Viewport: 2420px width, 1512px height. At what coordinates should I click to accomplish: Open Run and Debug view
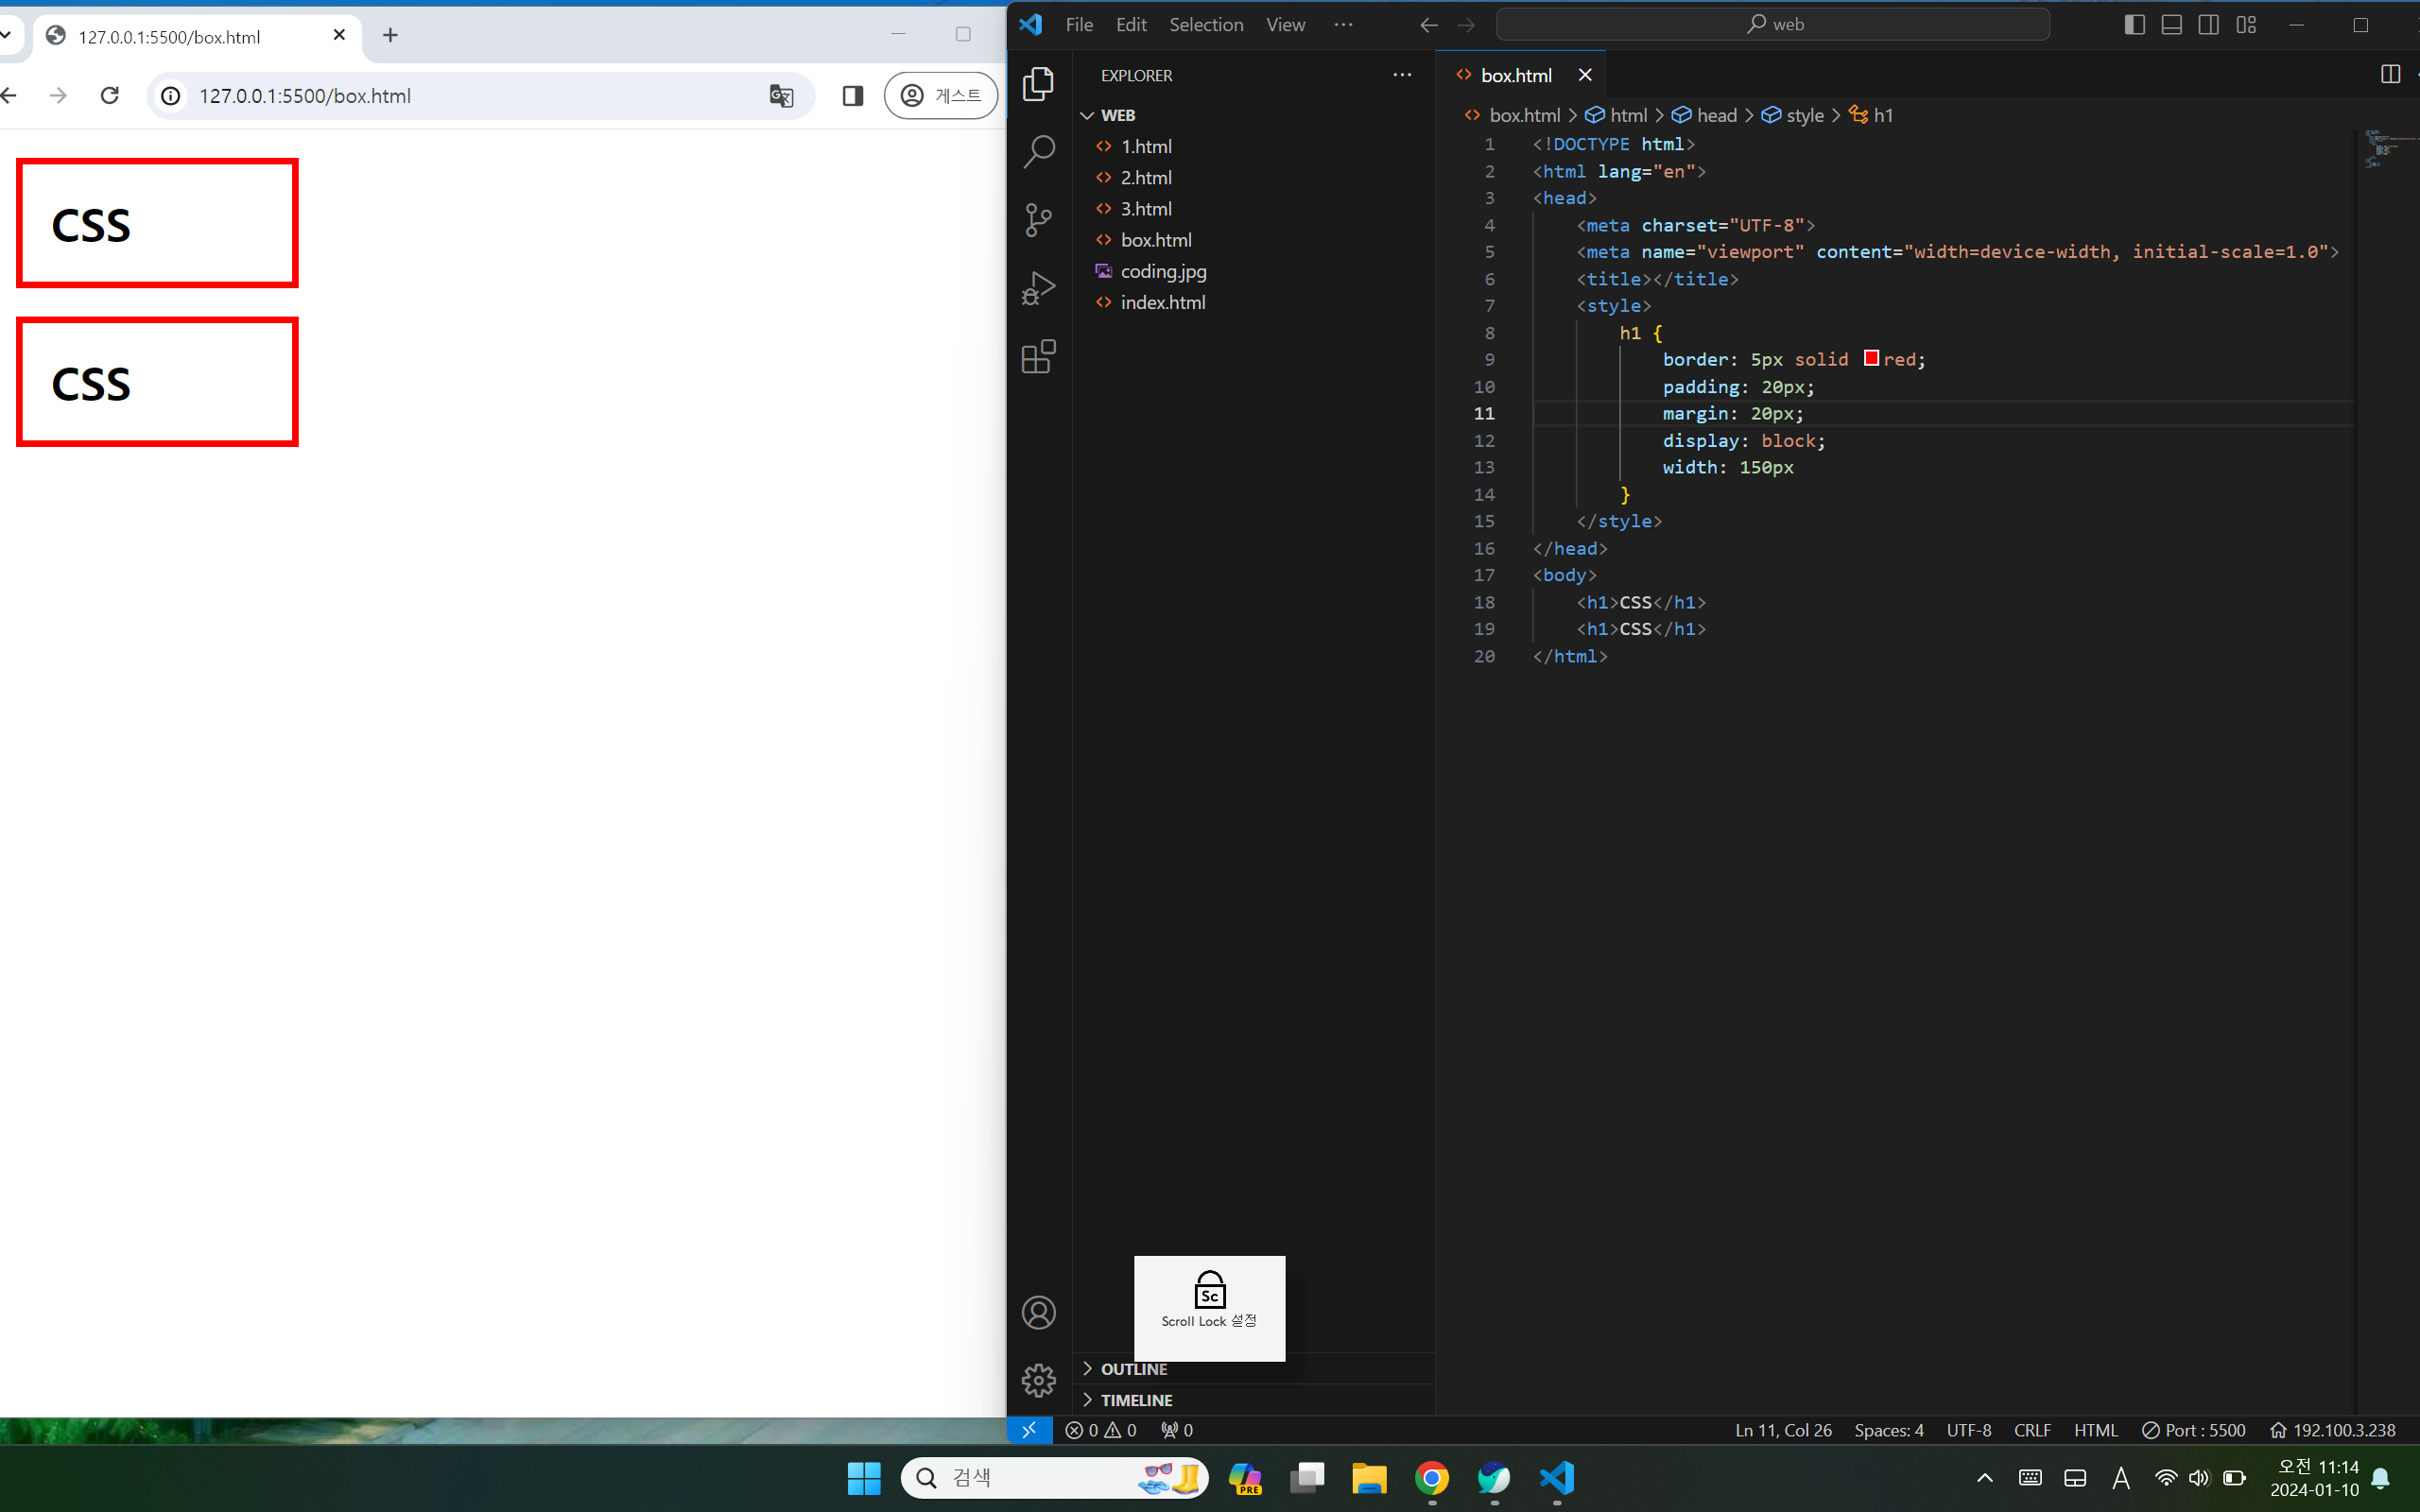[1038, 289]
